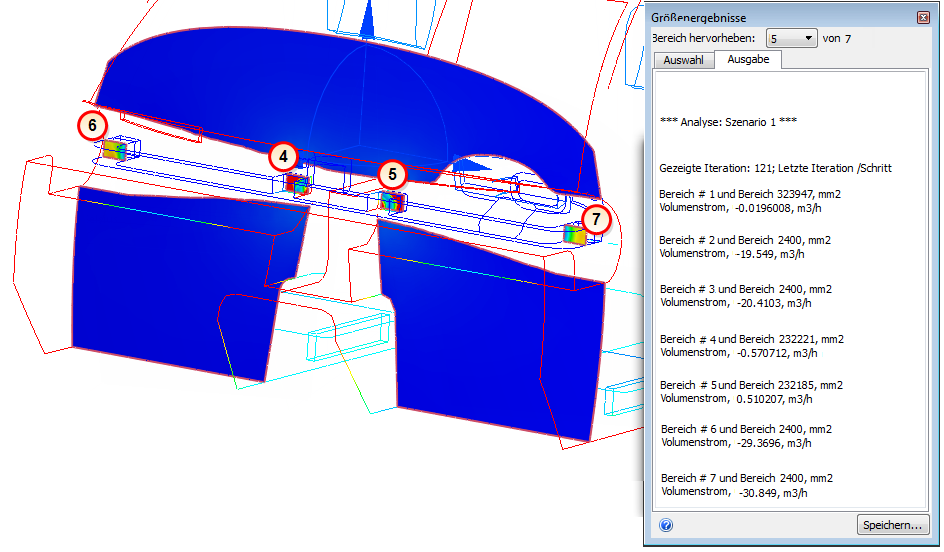This screenshot has width=944, height=552.
Task: Click text 'Bereich # 5 und Bereich 232185, mm2'
Action: pyautogui.click(x=751, y=385)
